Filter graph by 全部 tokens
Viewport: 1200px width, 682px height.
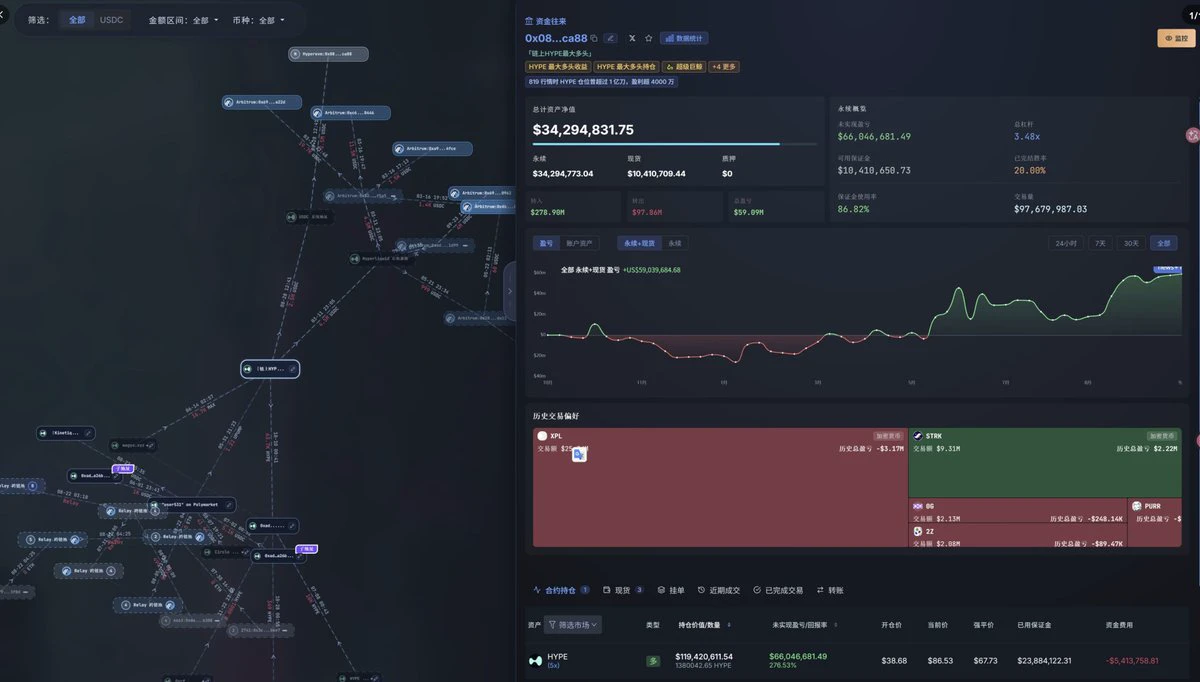[x=77, y=20]
